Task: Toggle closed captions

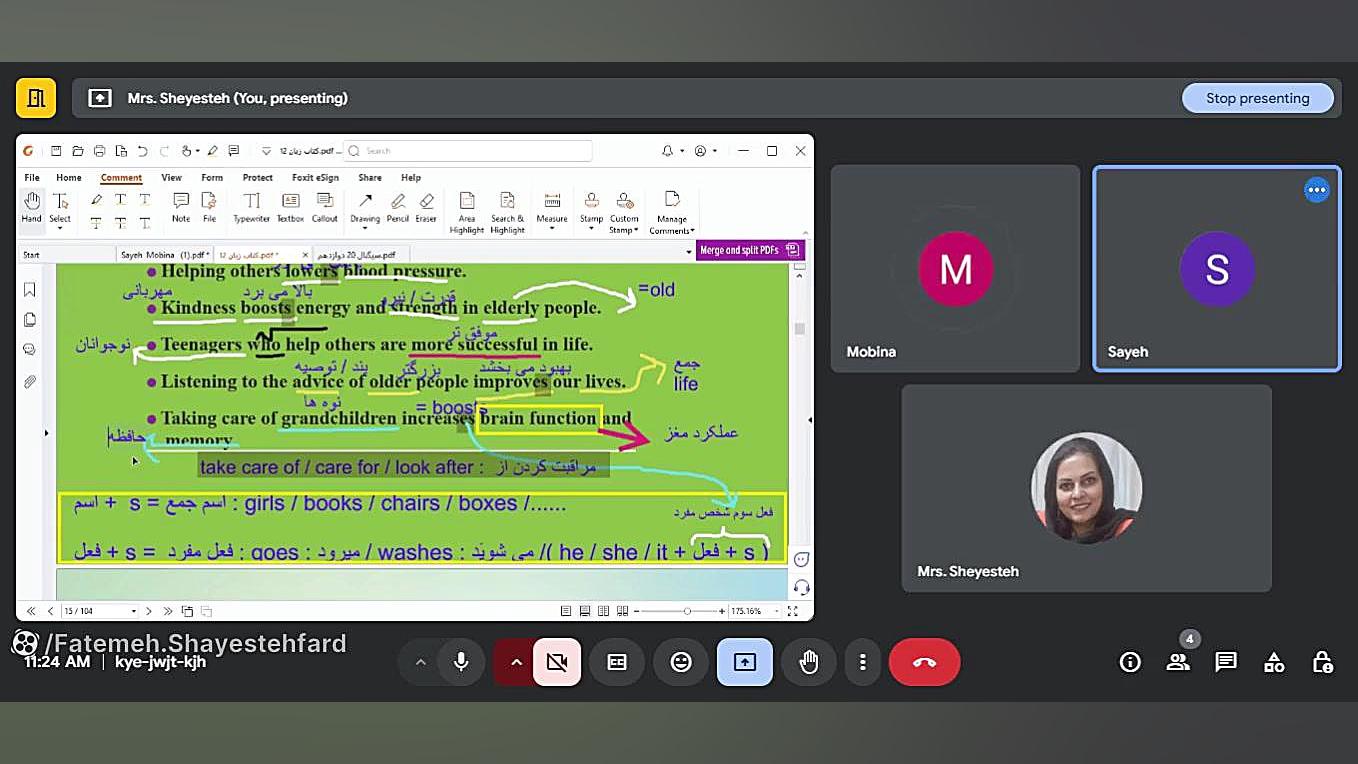Action: (617, 662)
